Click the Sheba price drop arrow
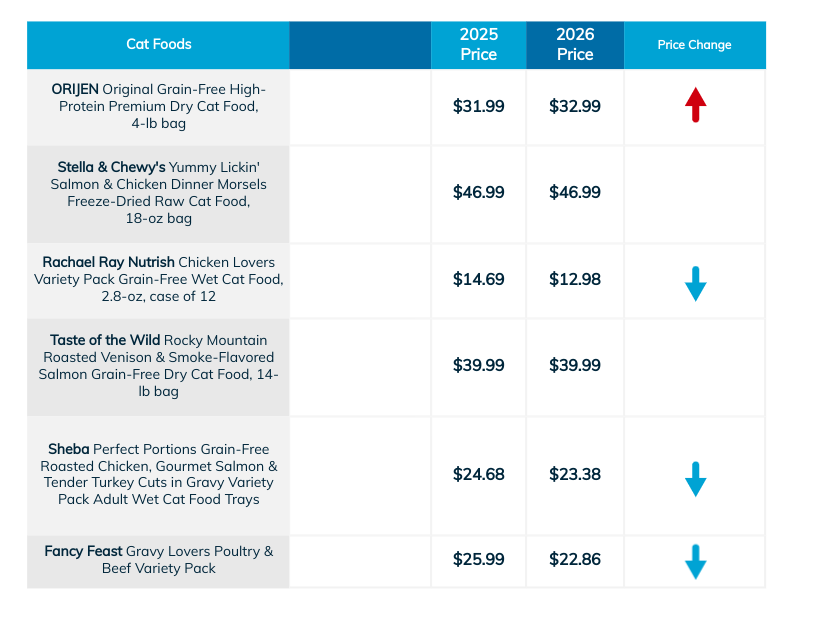This screenshot has width=816, height=622. point(696,478)
